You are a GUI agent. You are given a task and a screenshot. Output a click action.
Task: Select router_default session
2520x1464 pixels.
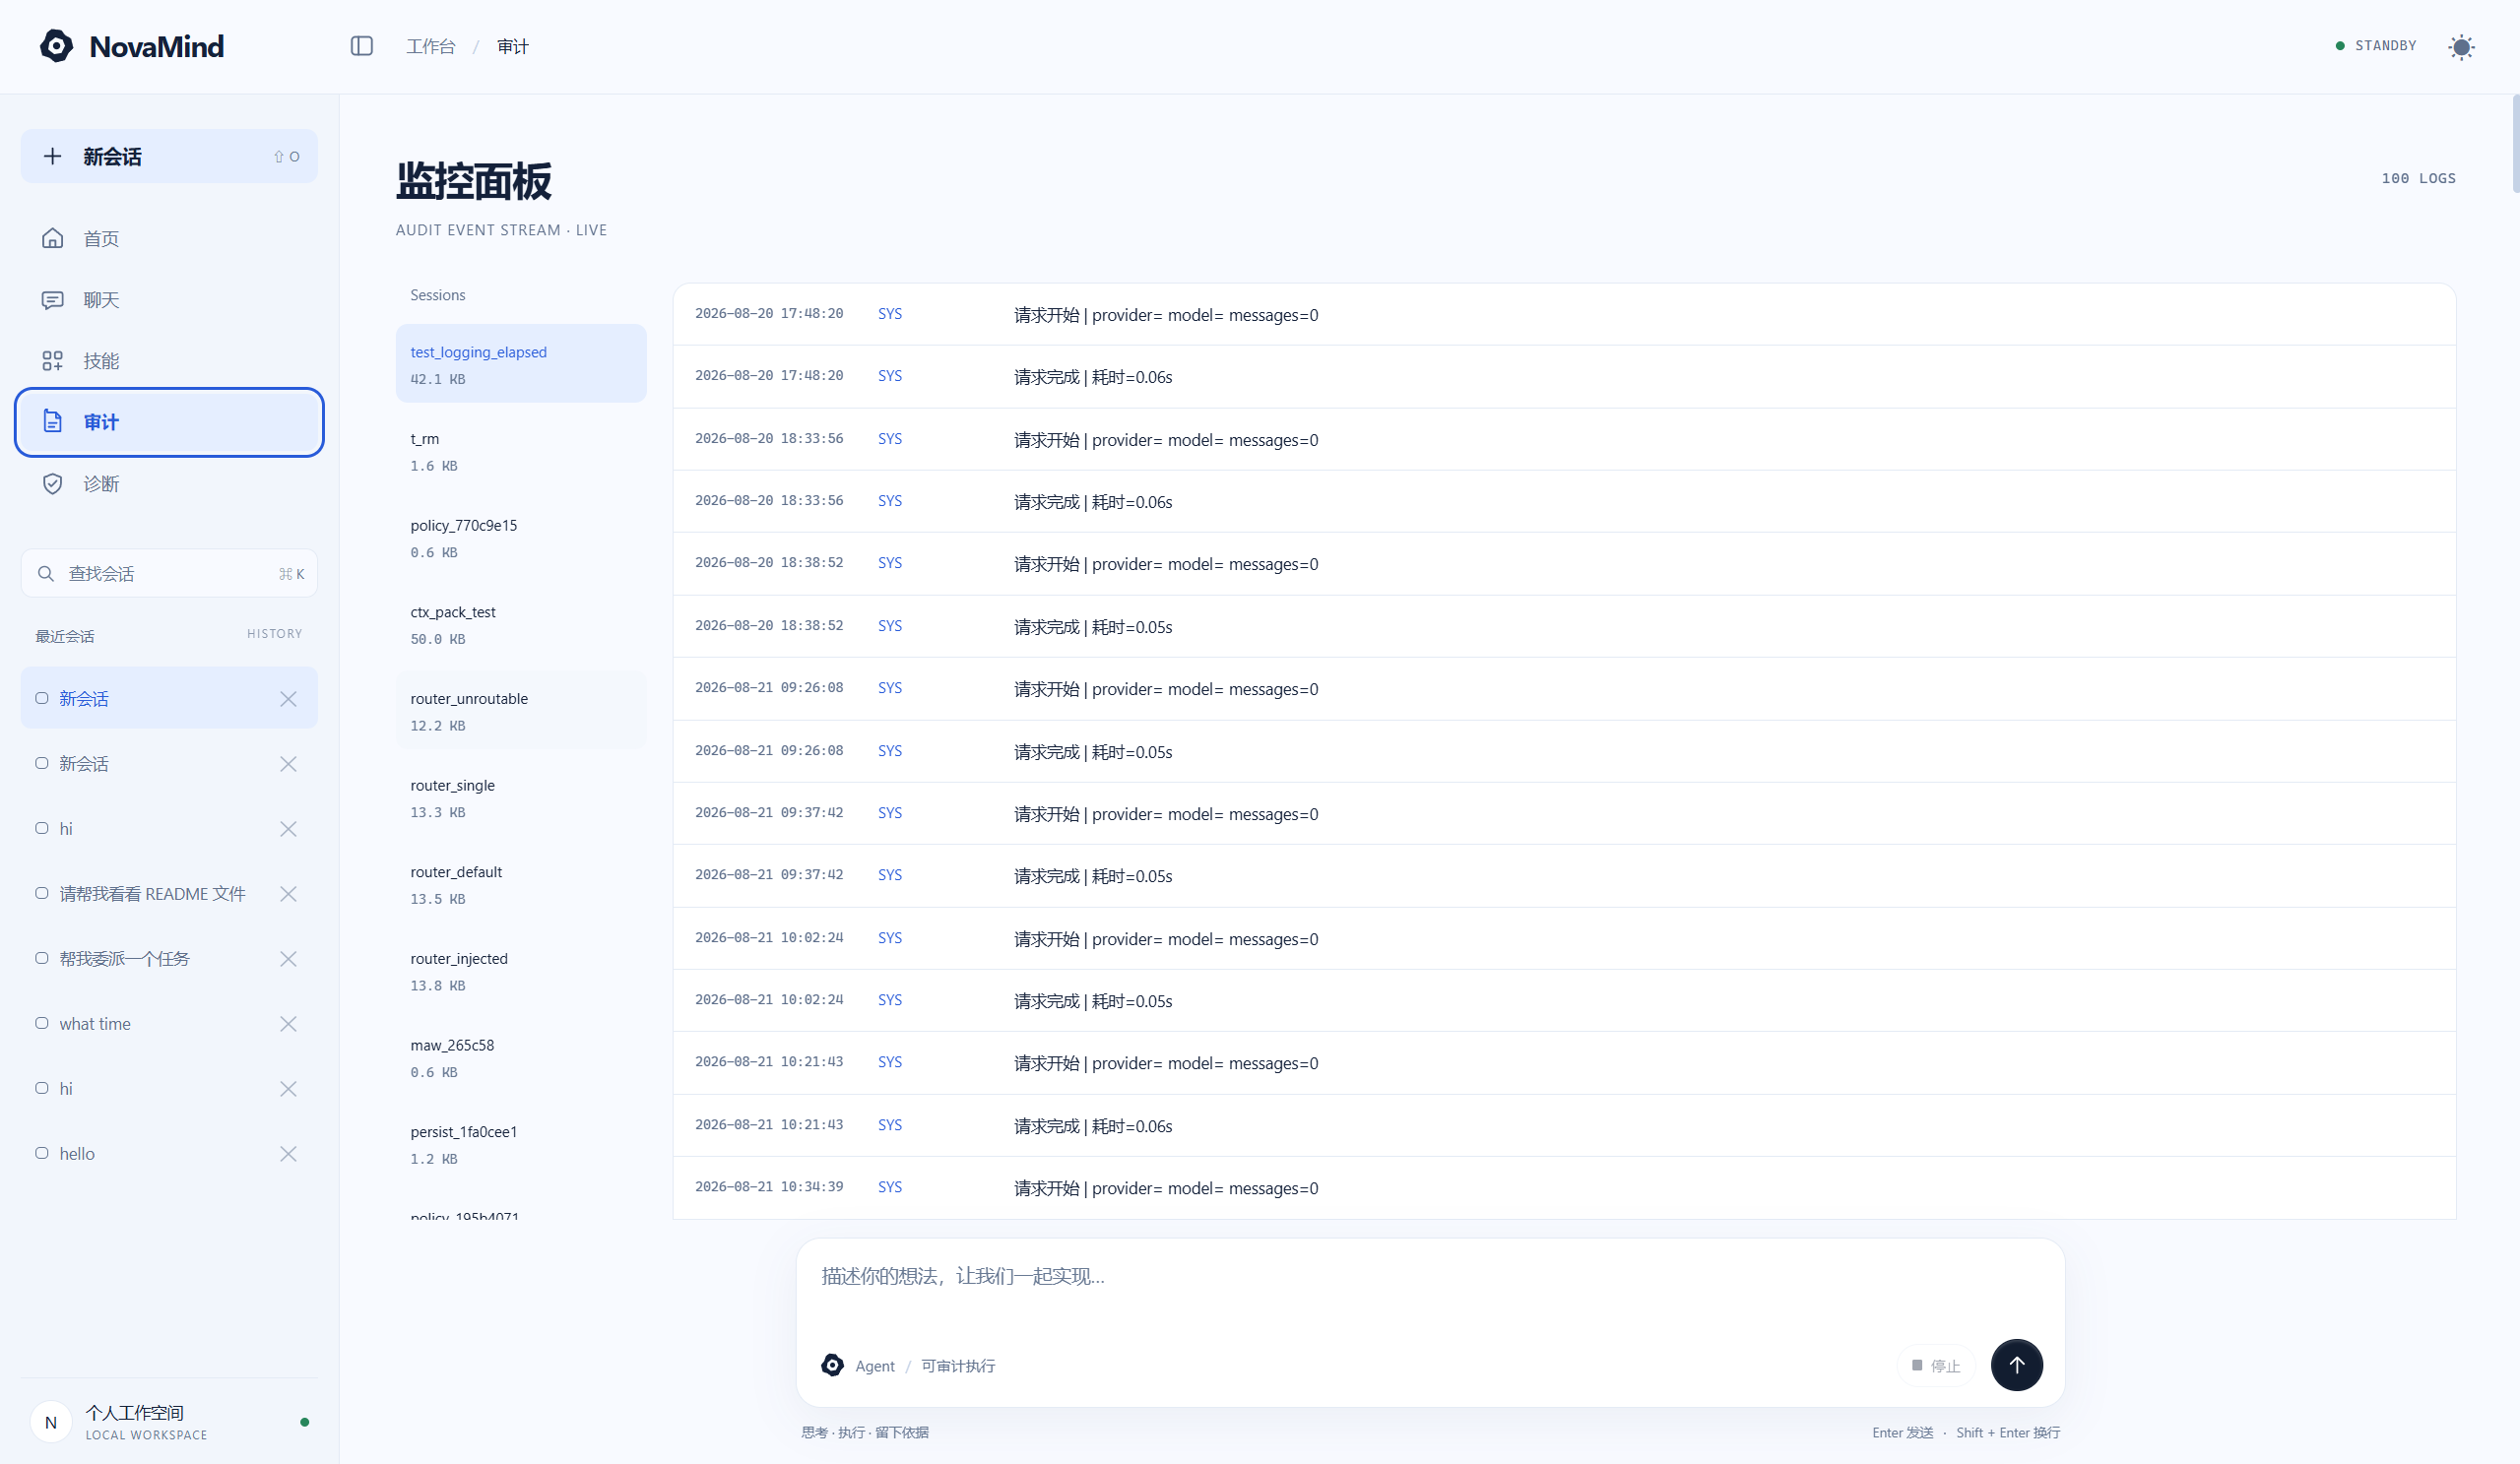pyautogui.click(x=521, y=885)
